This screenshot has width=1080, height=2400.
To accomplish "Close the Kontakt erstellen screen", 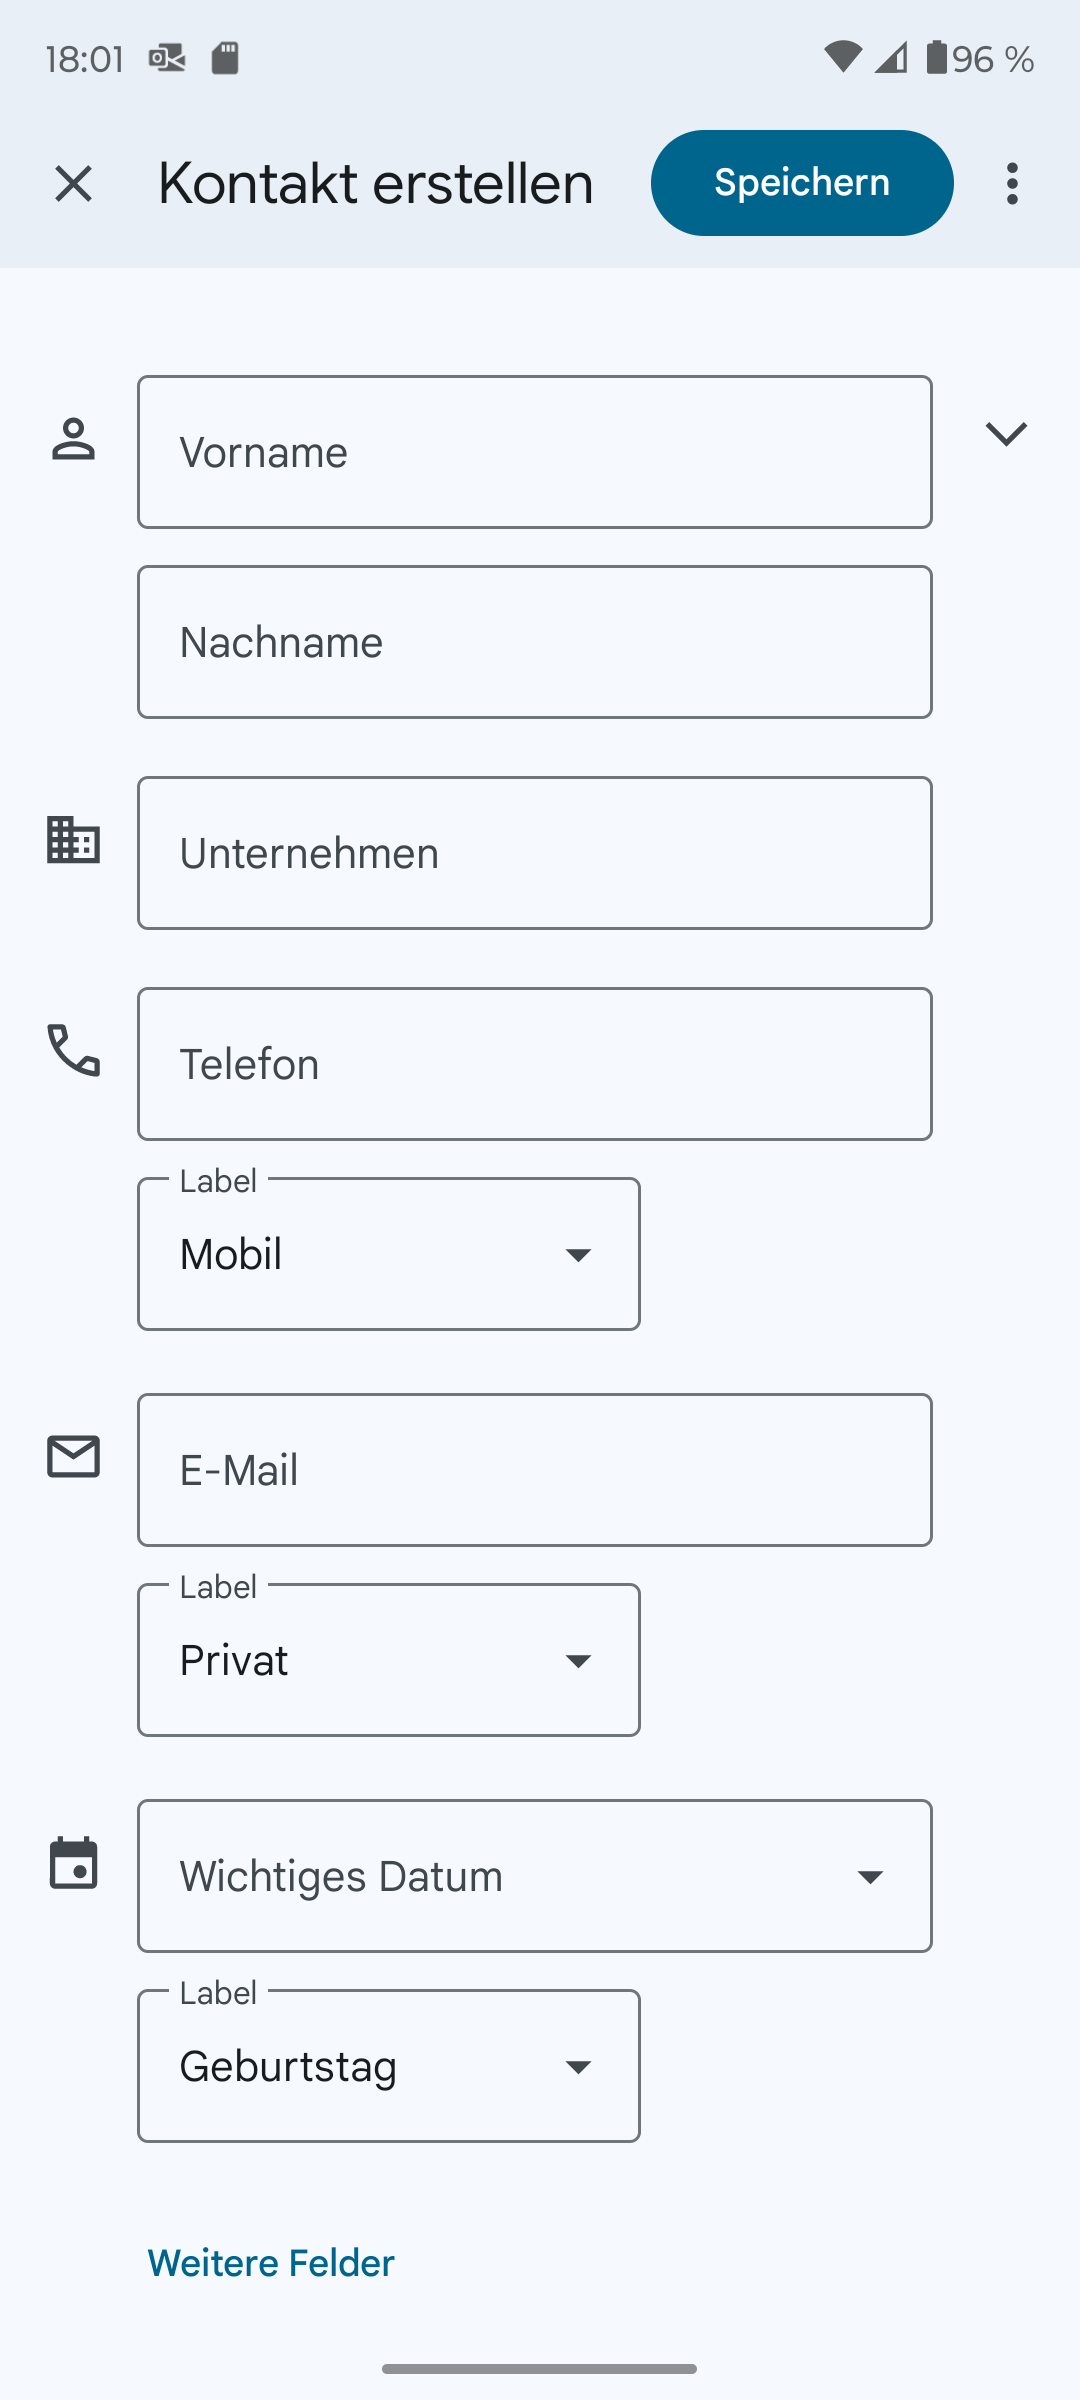I will pyautogui.click(x=73, y=184).
